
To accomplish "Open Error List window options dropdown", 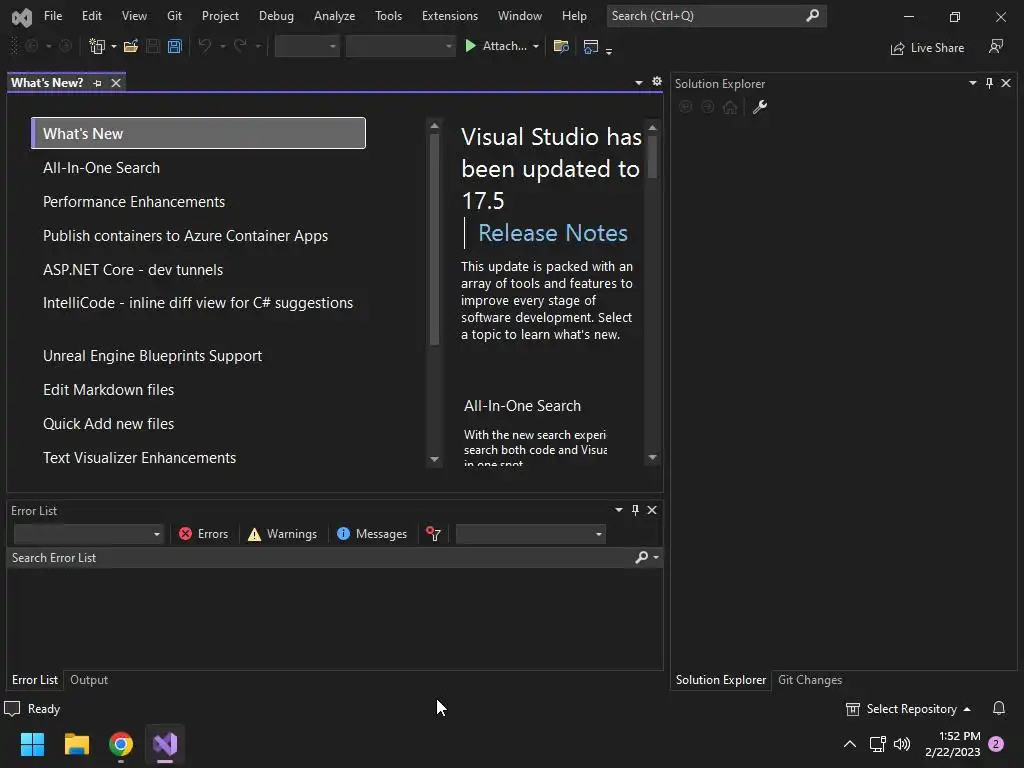I will pyautogui.click(x=618, y=510).
